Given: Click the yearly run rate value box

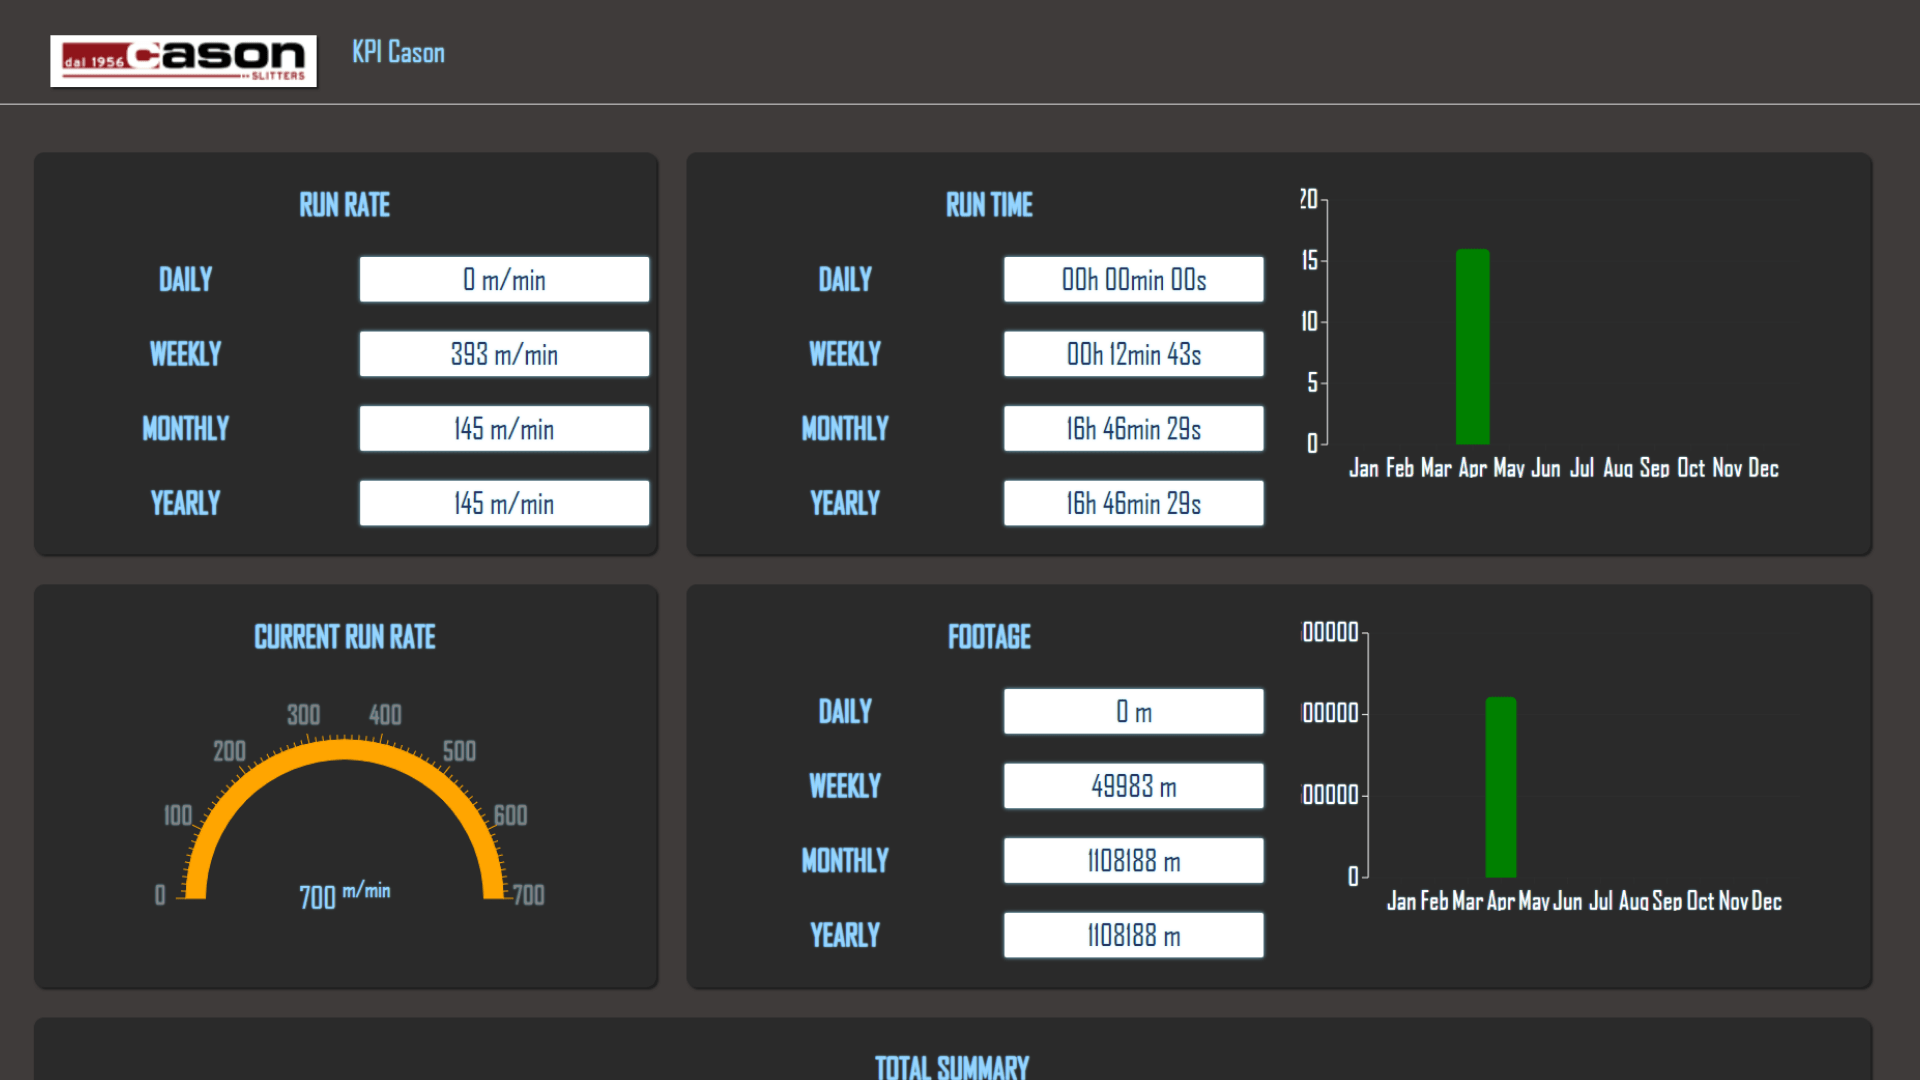Looking at the screenshot, I should (504, 503).
